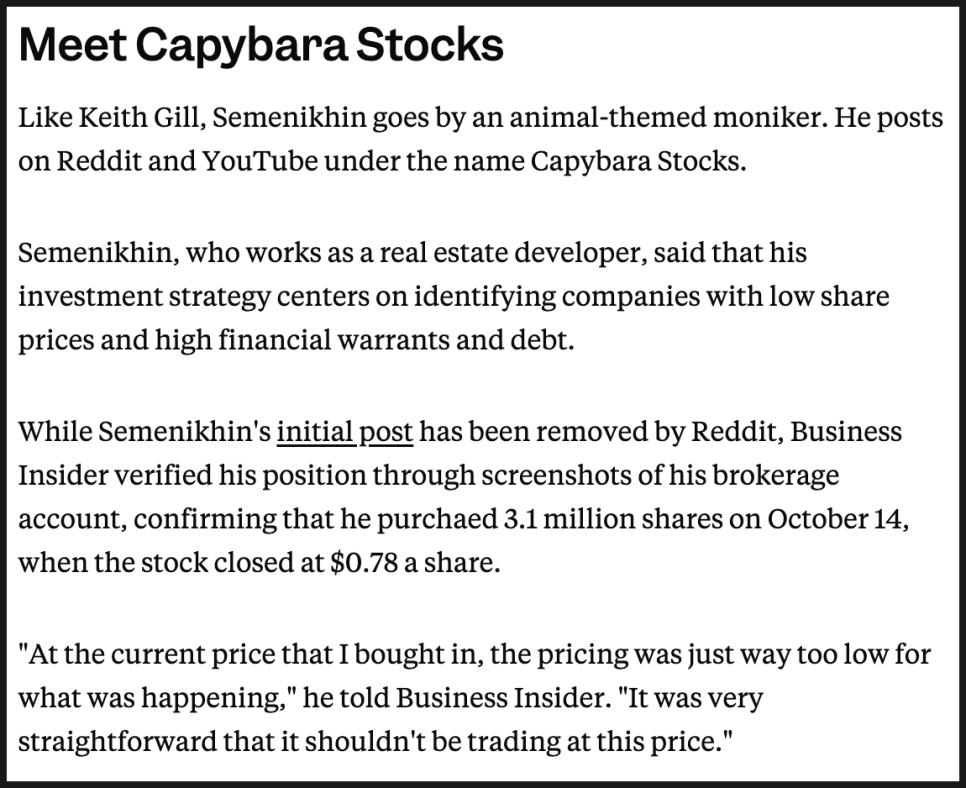Image resolution: width=966 pixels, height=788 pixels.
Task: Open the "initial post" hyperlink
Action: click(344, 432)
